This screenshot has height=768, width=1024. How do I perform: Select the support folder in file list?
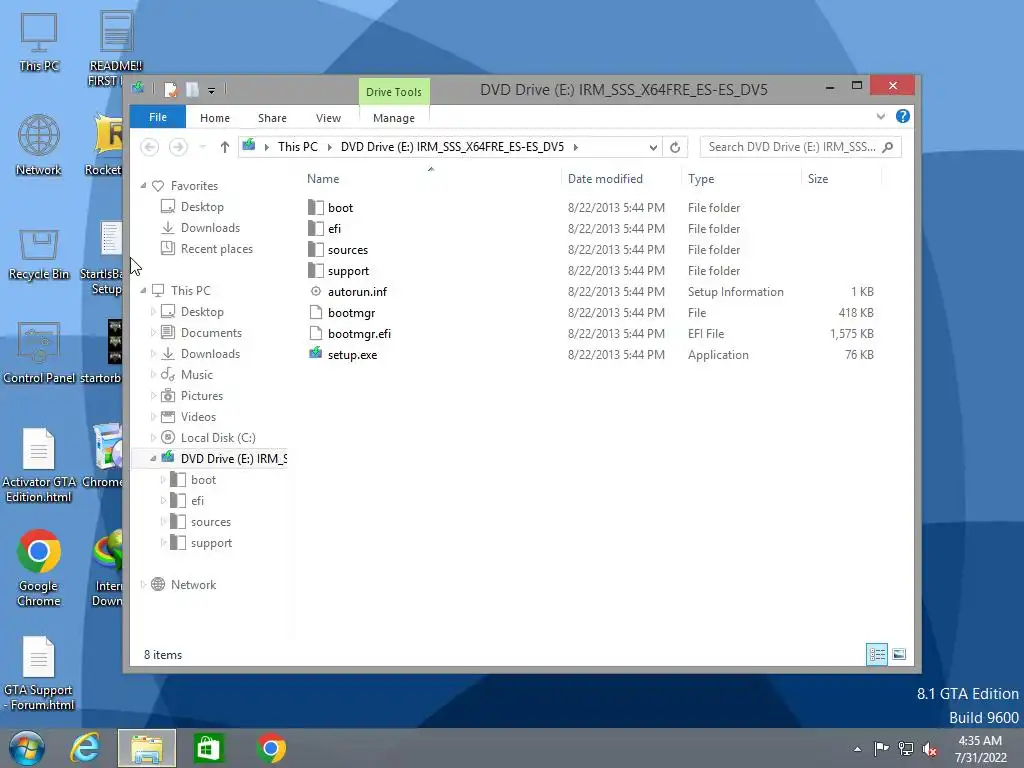tap(348, 270)
